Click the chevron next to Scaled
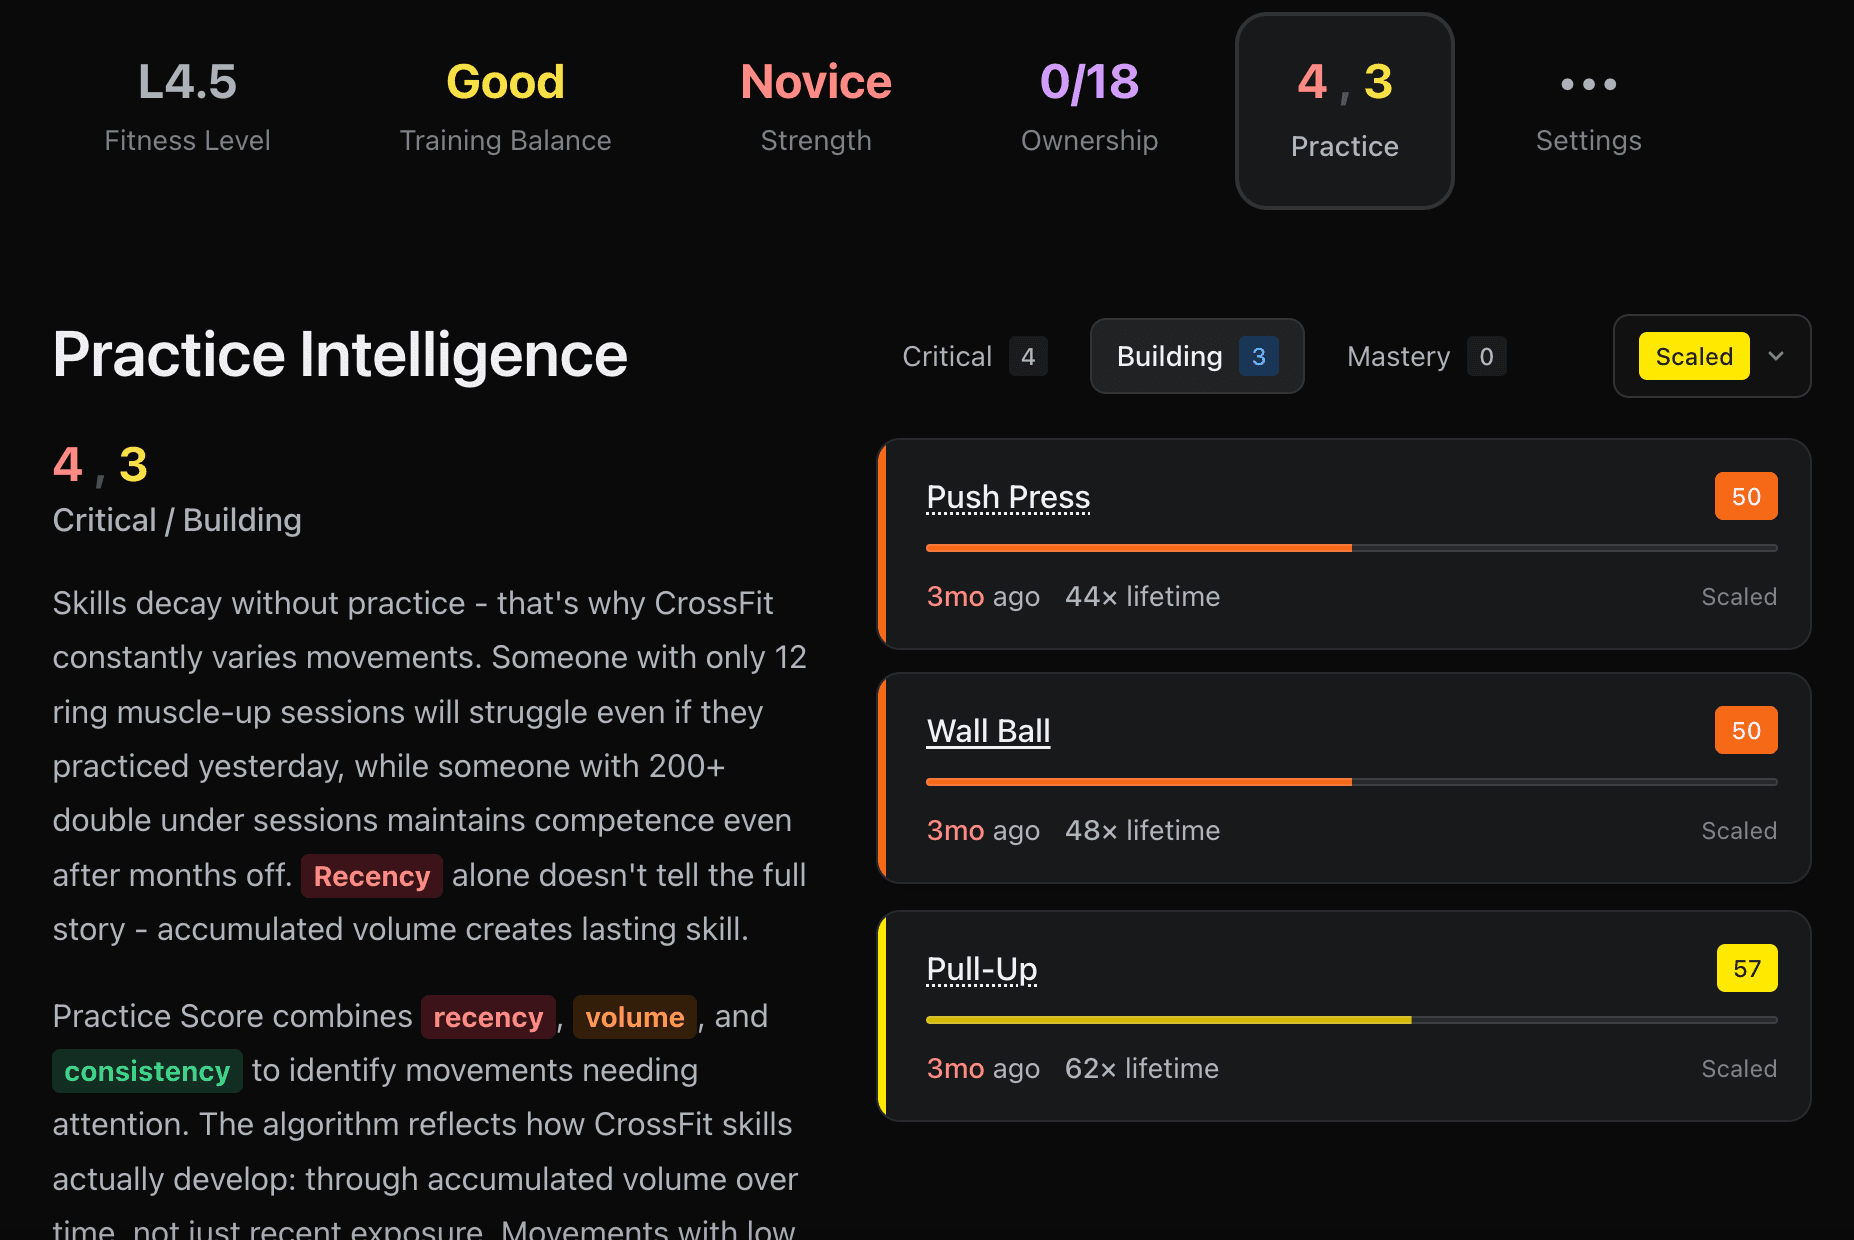The width and height of the screenshot is (1854, 1240). coord(1776,356)
